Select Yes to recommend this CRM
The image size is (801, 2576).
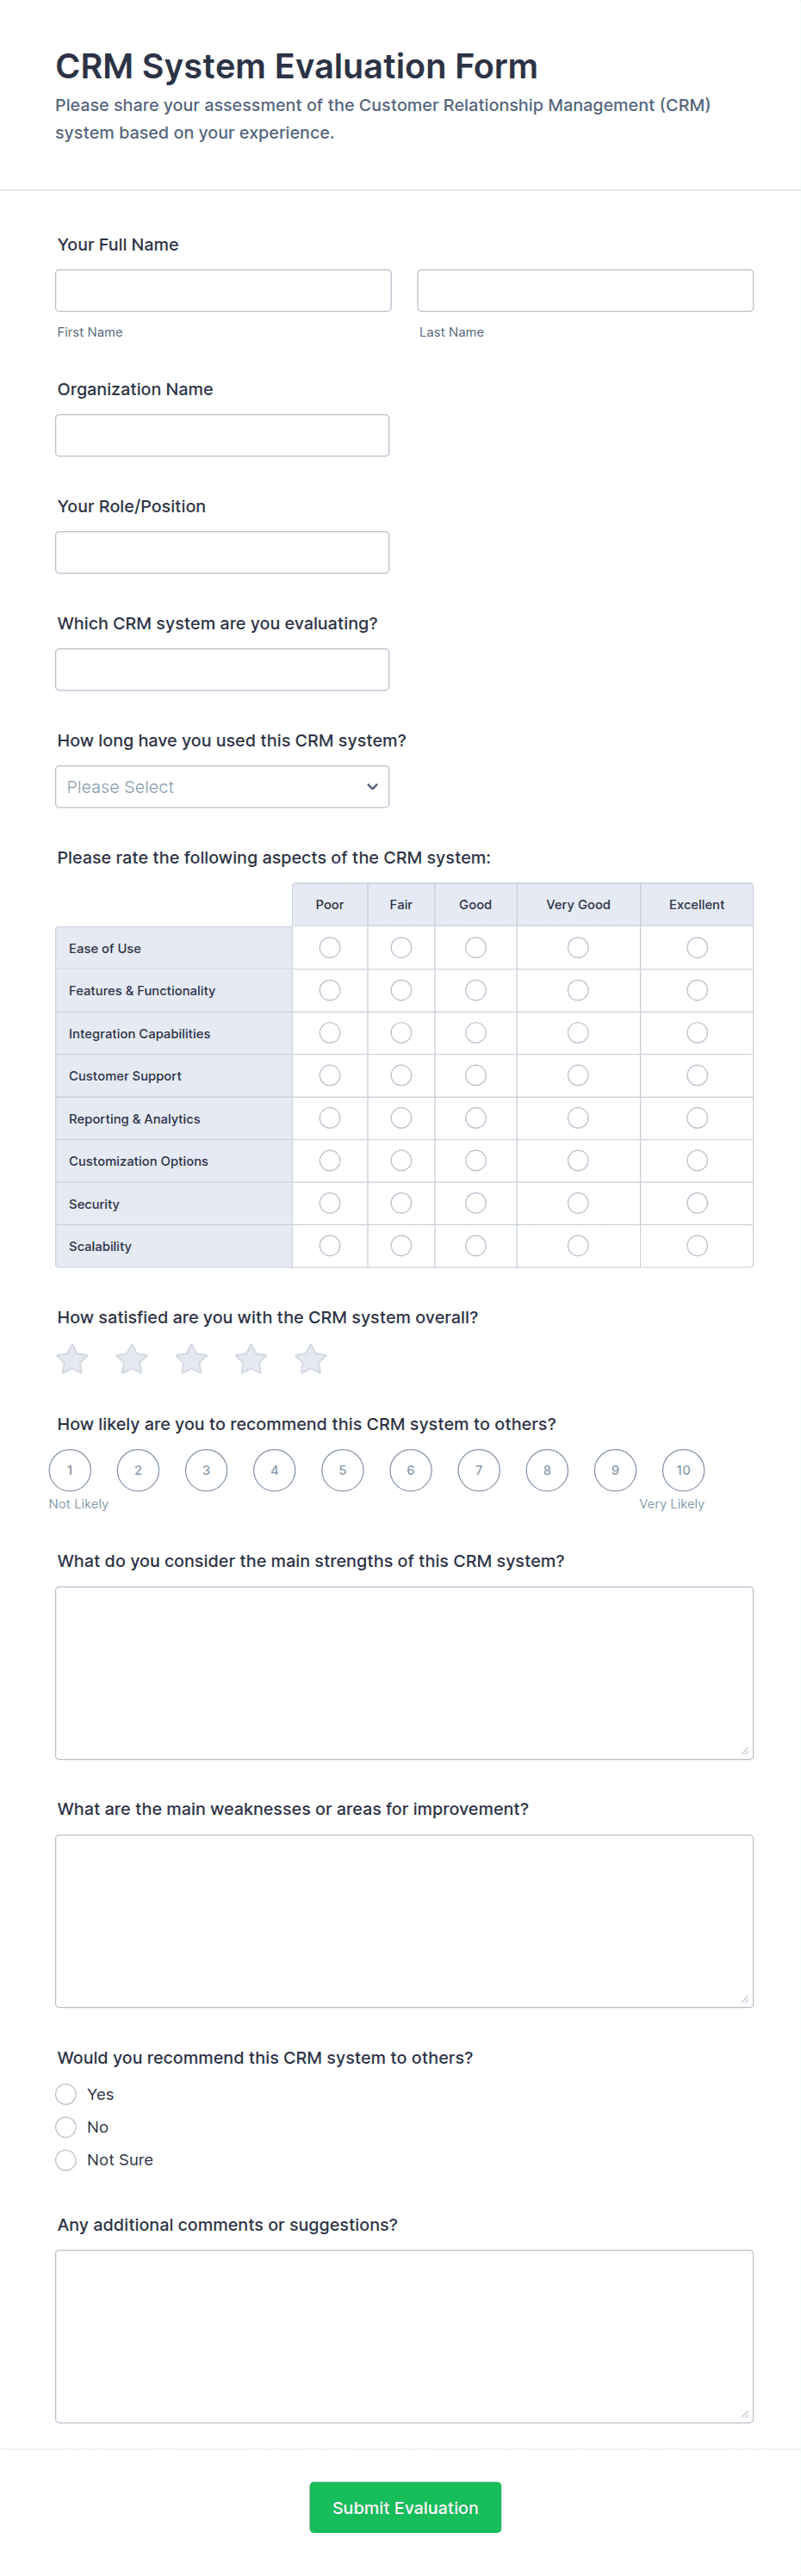66,2094
